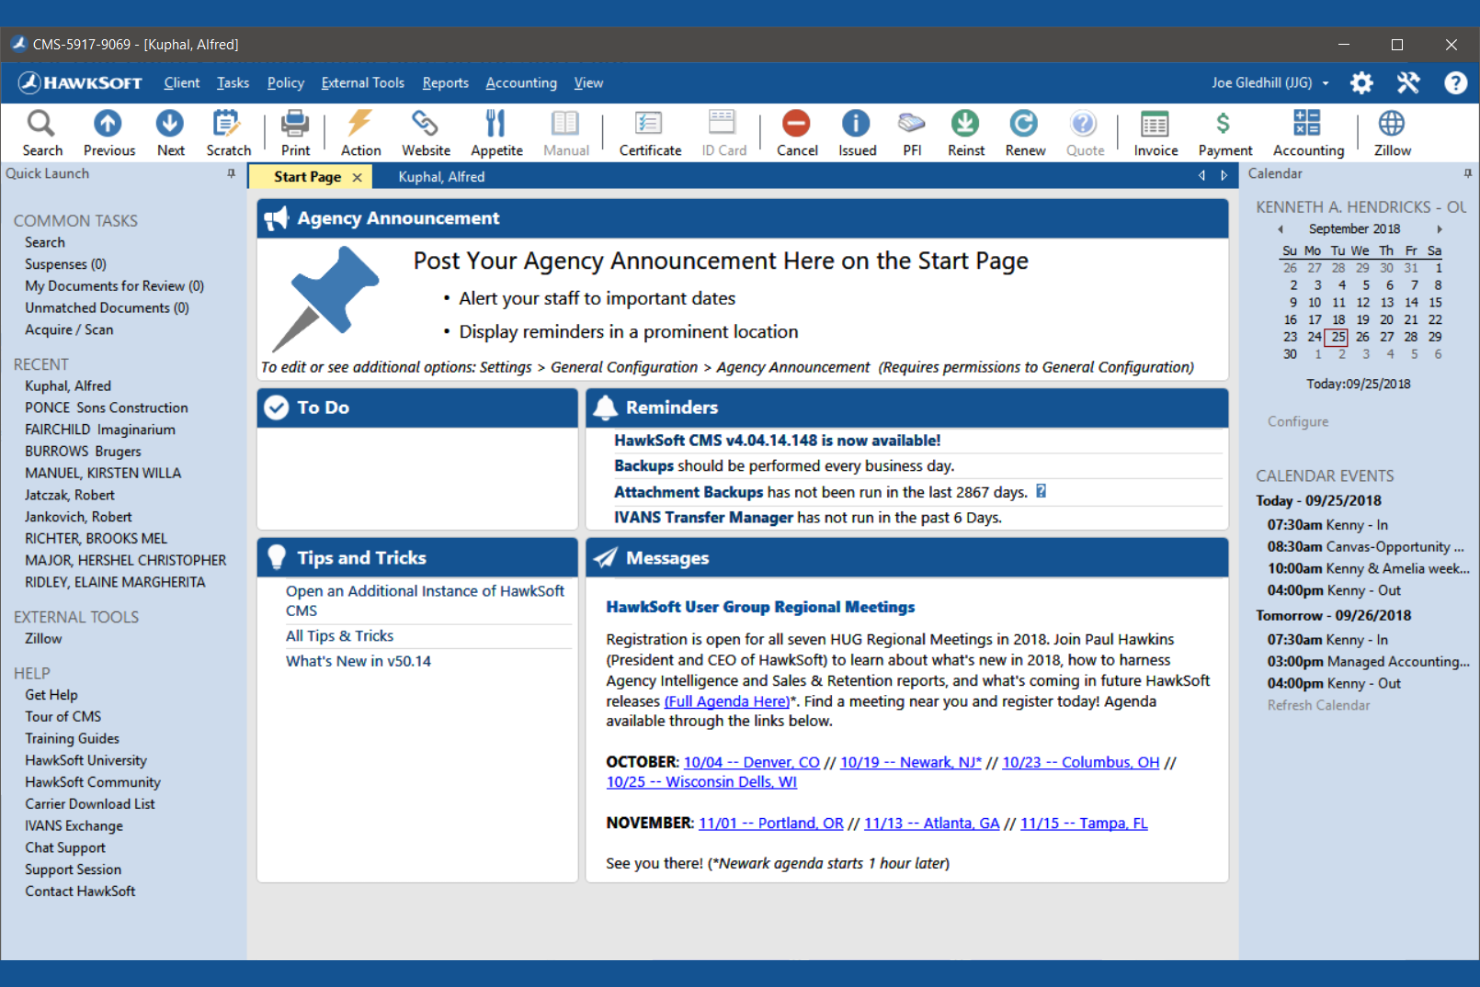Click the Print toolbar icon

point(295,133)
